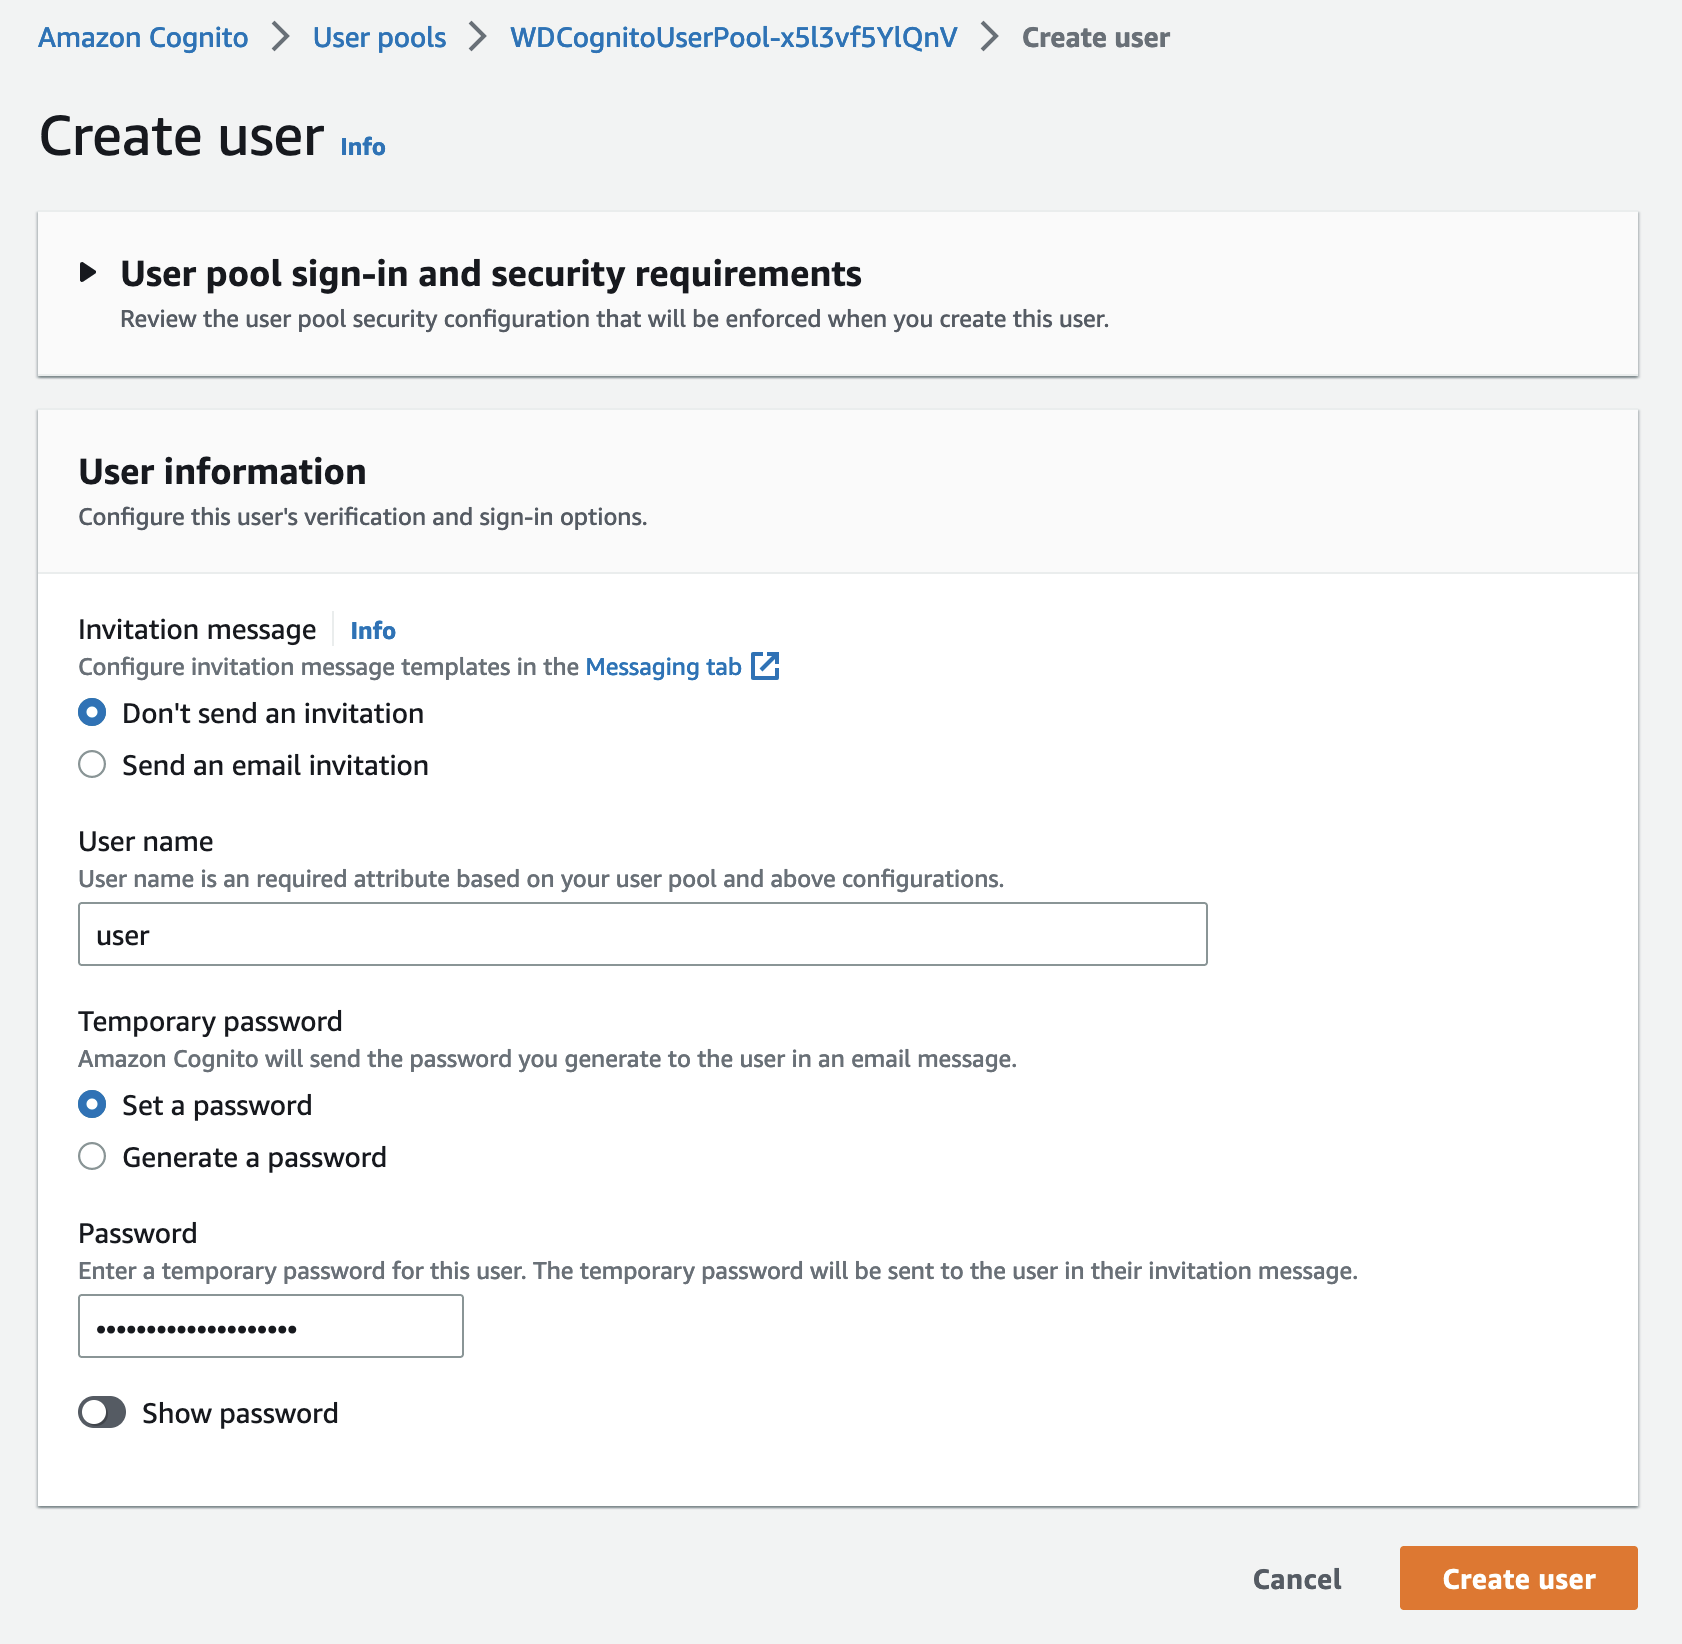This screenshot has height=1644, width=1682.
Task: Open Messaging tab via the external link icon
Action: pyautogui.click(x=766, y=666)
